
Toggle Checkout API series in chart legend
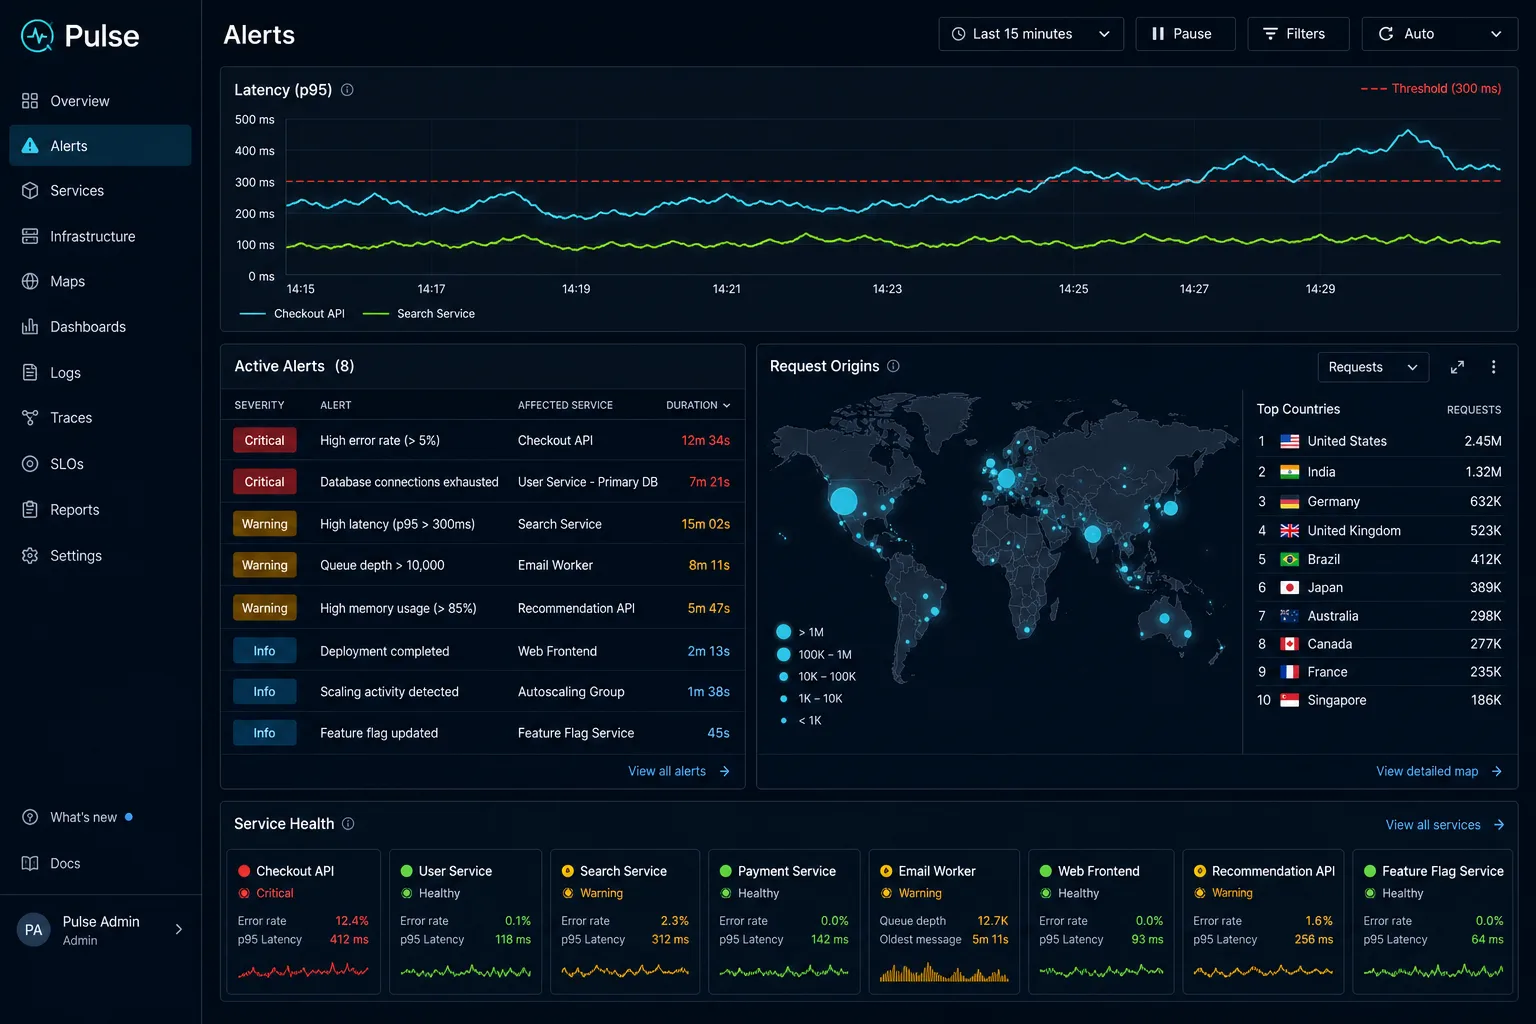[292, 314]
